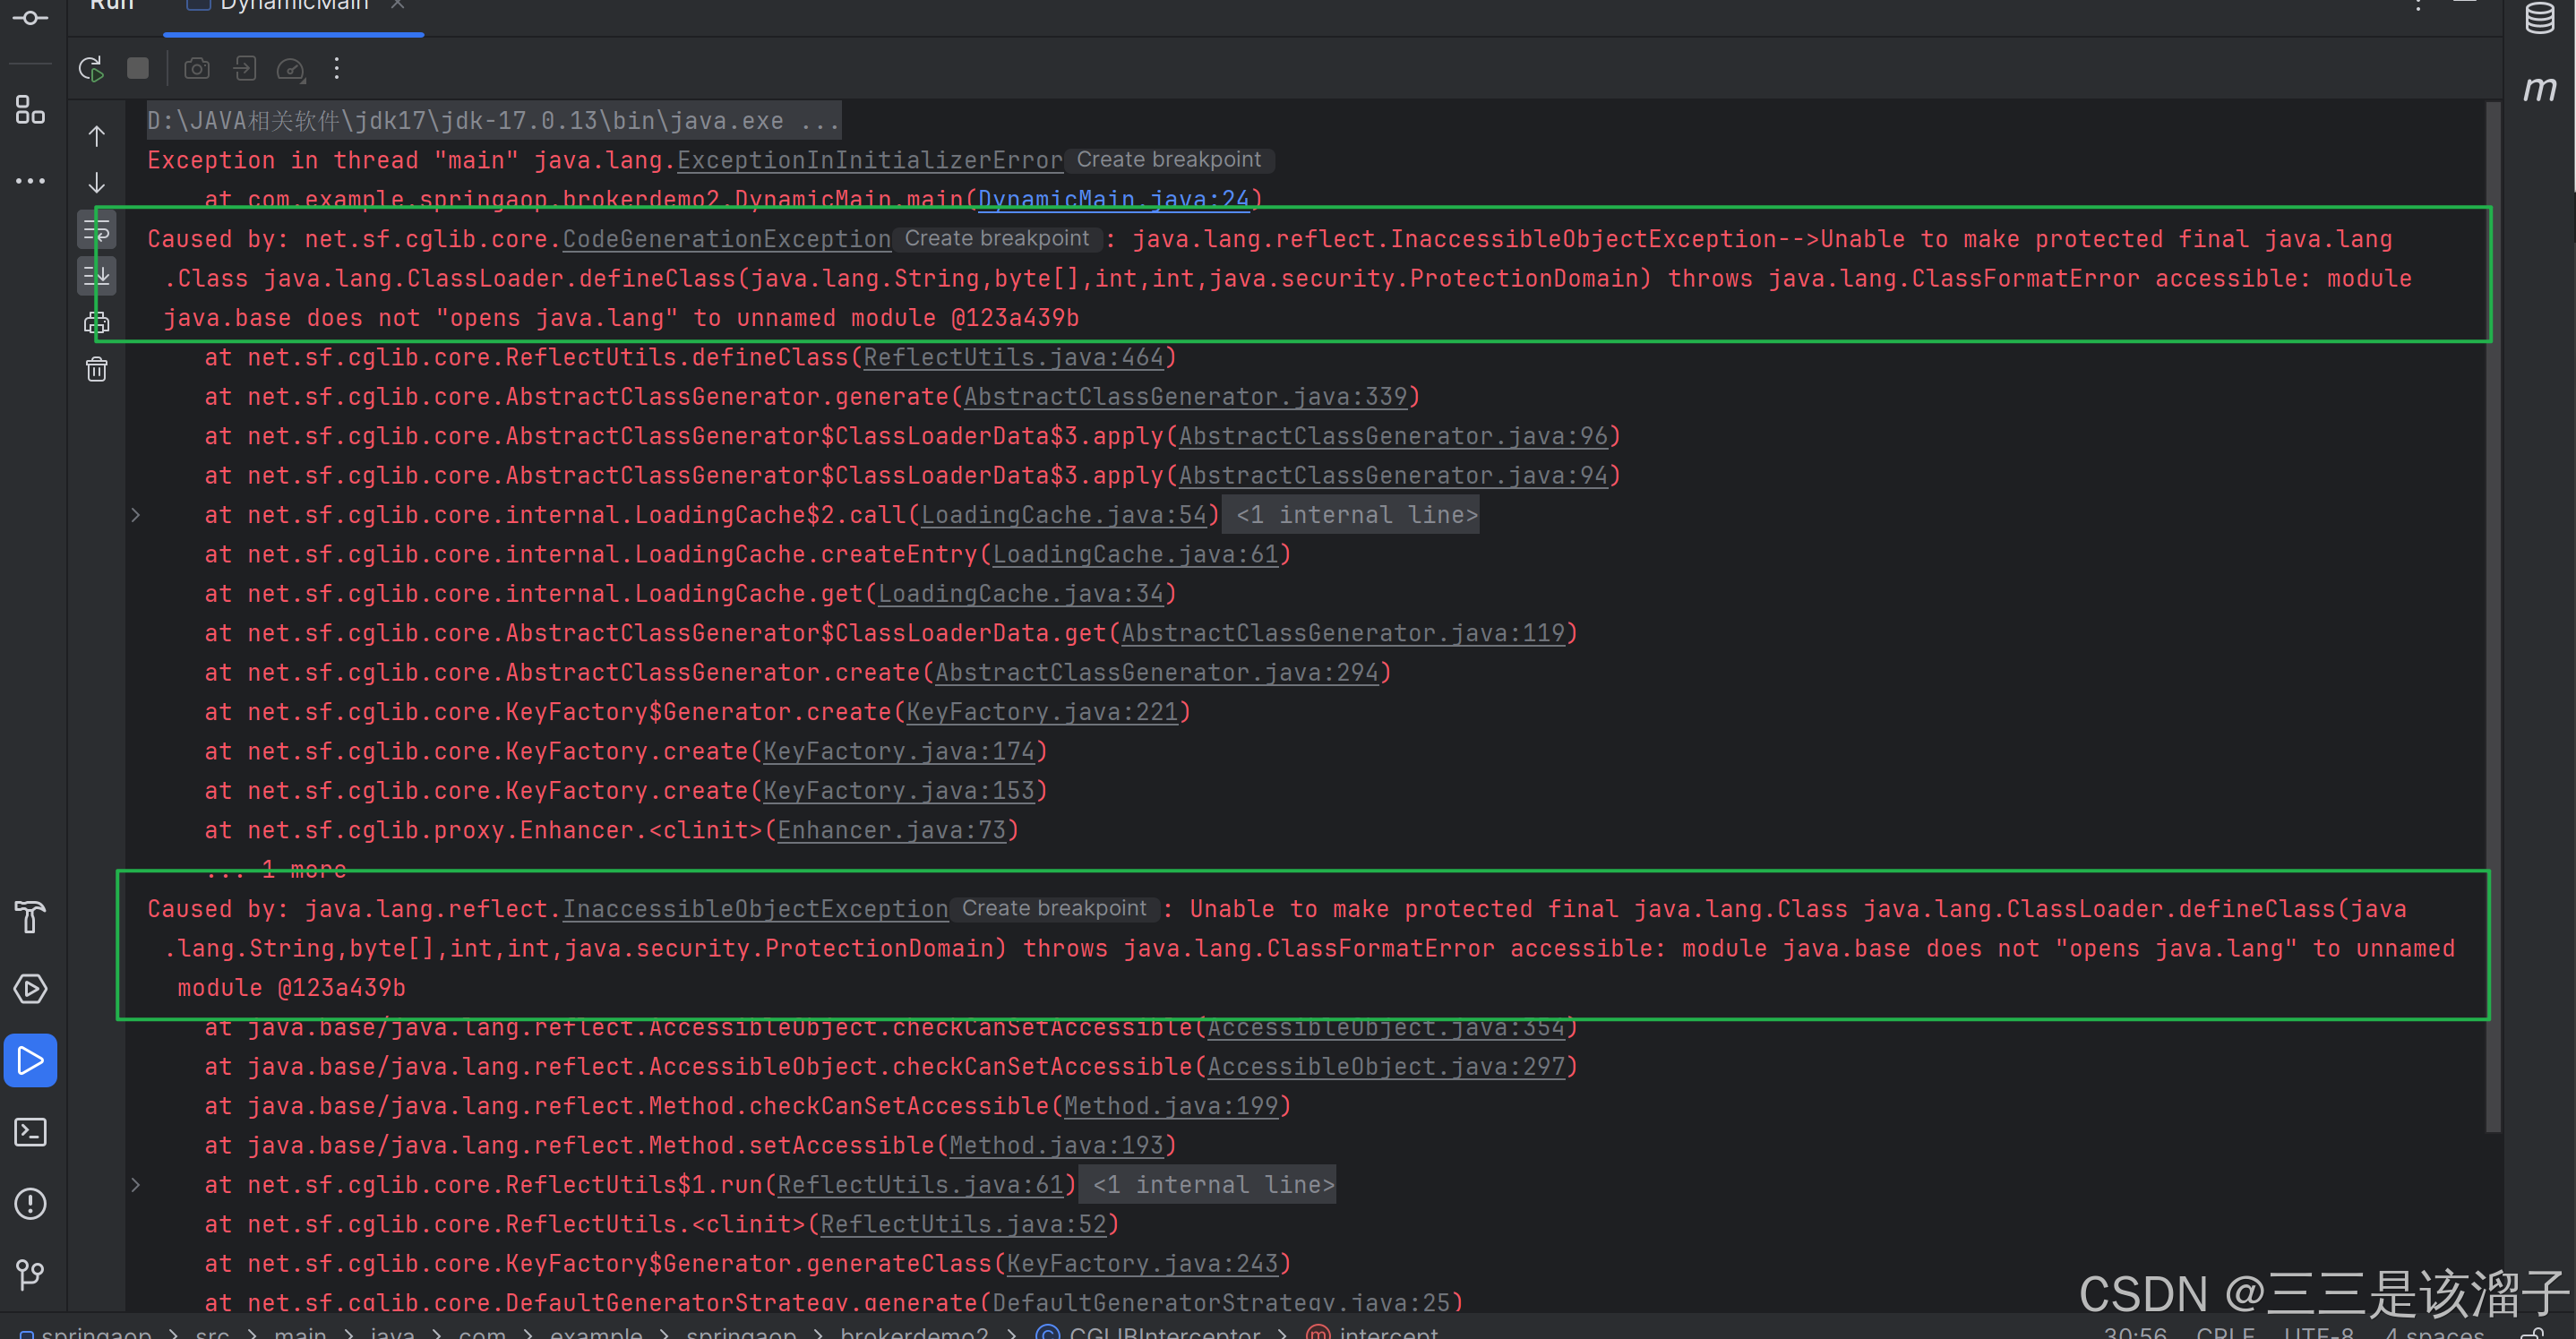Open the Build tool window hammer icon
This screenshot has width=2576, height=1339.
30,917
